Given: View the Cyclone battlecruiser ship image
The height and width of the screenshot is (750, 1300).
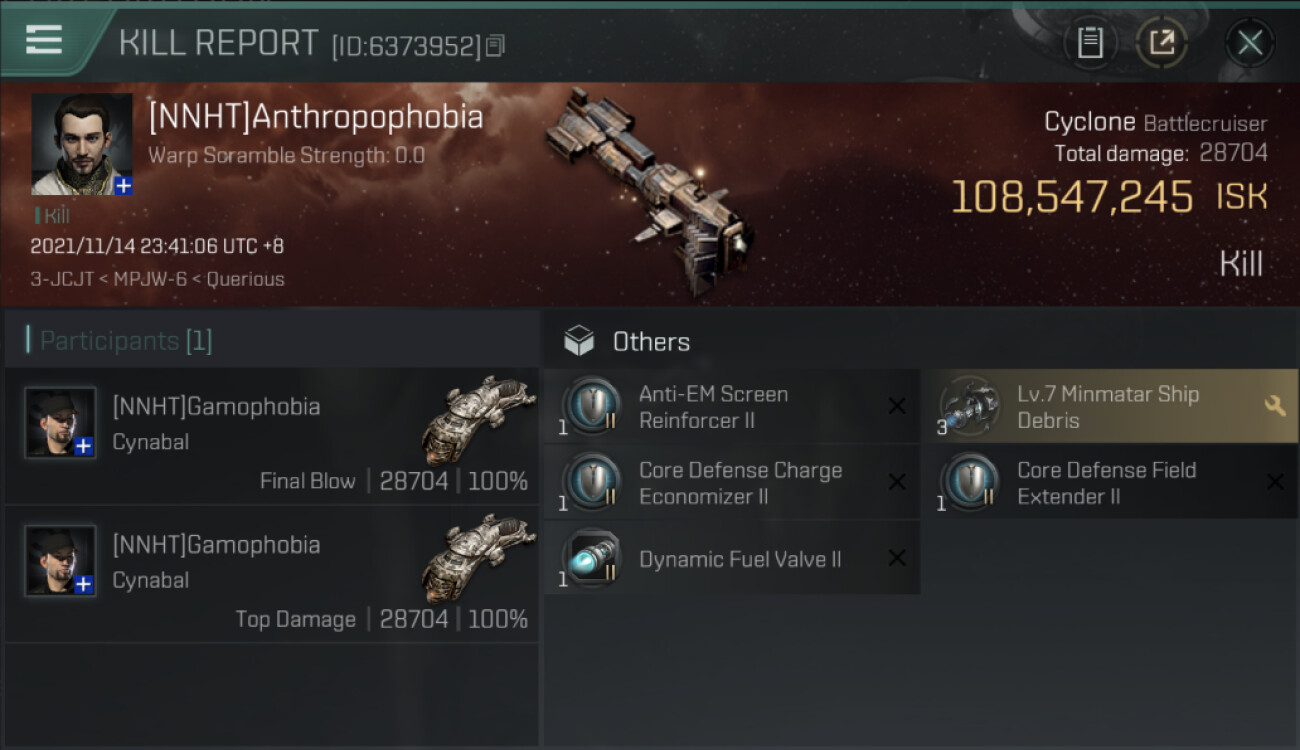Looking at the screenshot, I should (650, 190).
